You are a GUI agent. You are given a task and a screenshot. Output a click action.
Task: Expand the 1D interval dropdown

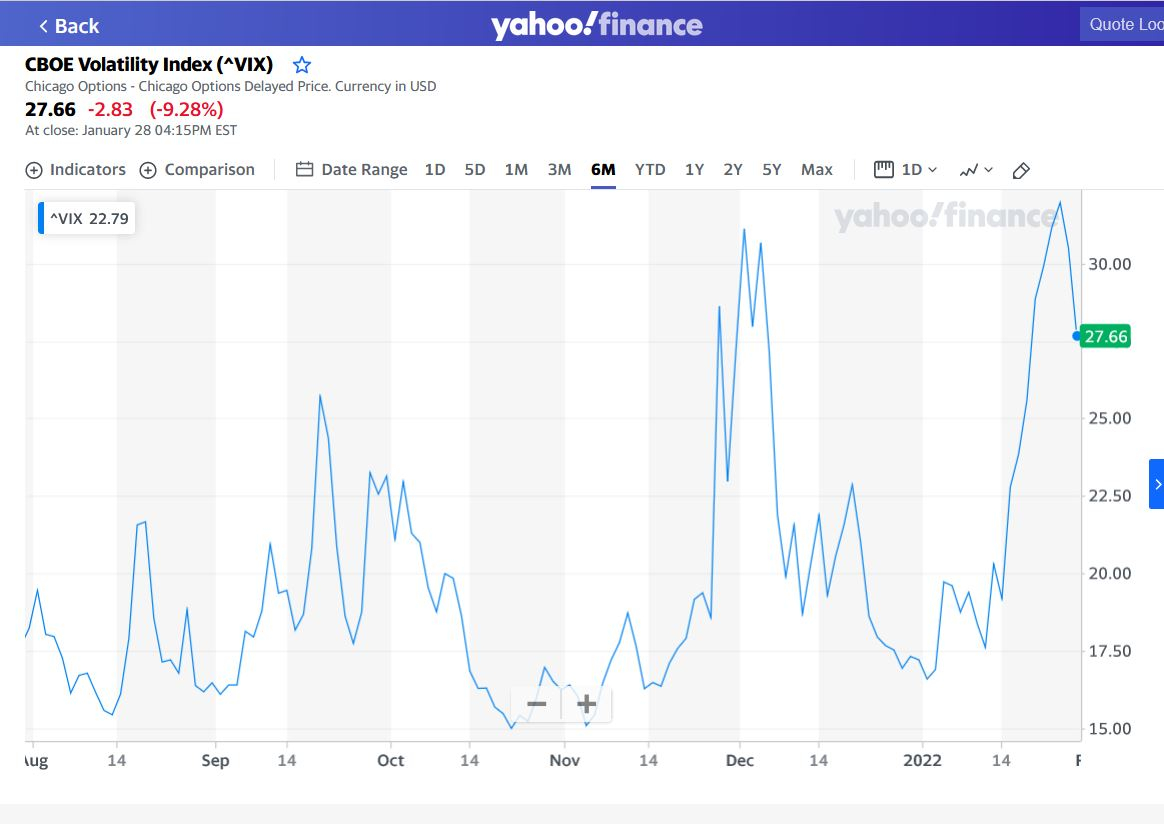point(906,170)
